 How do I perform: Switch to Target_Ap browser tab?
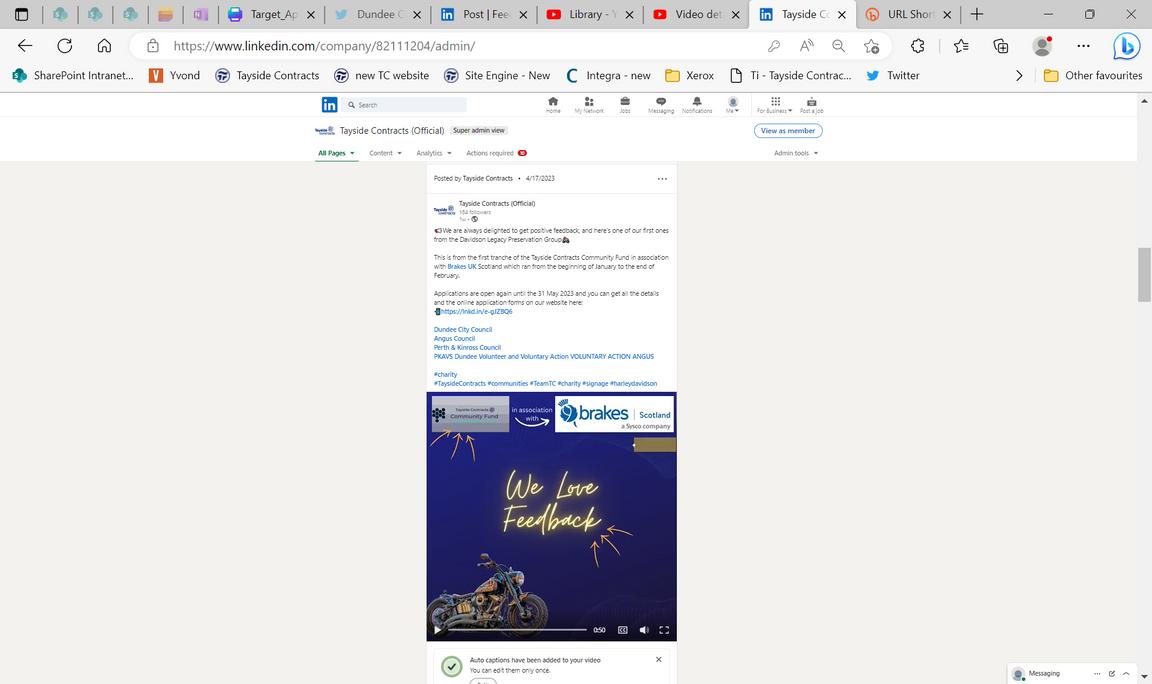[271, 14]
